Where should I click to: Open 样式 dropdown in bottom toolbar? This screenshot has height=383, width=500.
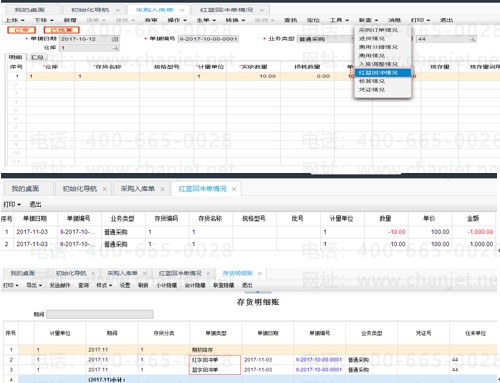click(x=104, y=285)
